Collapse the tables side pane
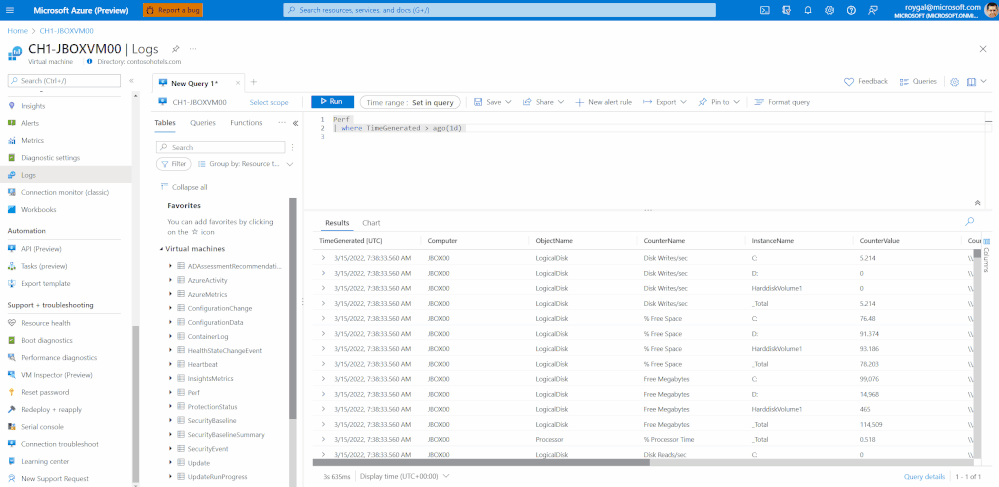The width and height of the screenshot is (999, 487). (x=296, y=124)
